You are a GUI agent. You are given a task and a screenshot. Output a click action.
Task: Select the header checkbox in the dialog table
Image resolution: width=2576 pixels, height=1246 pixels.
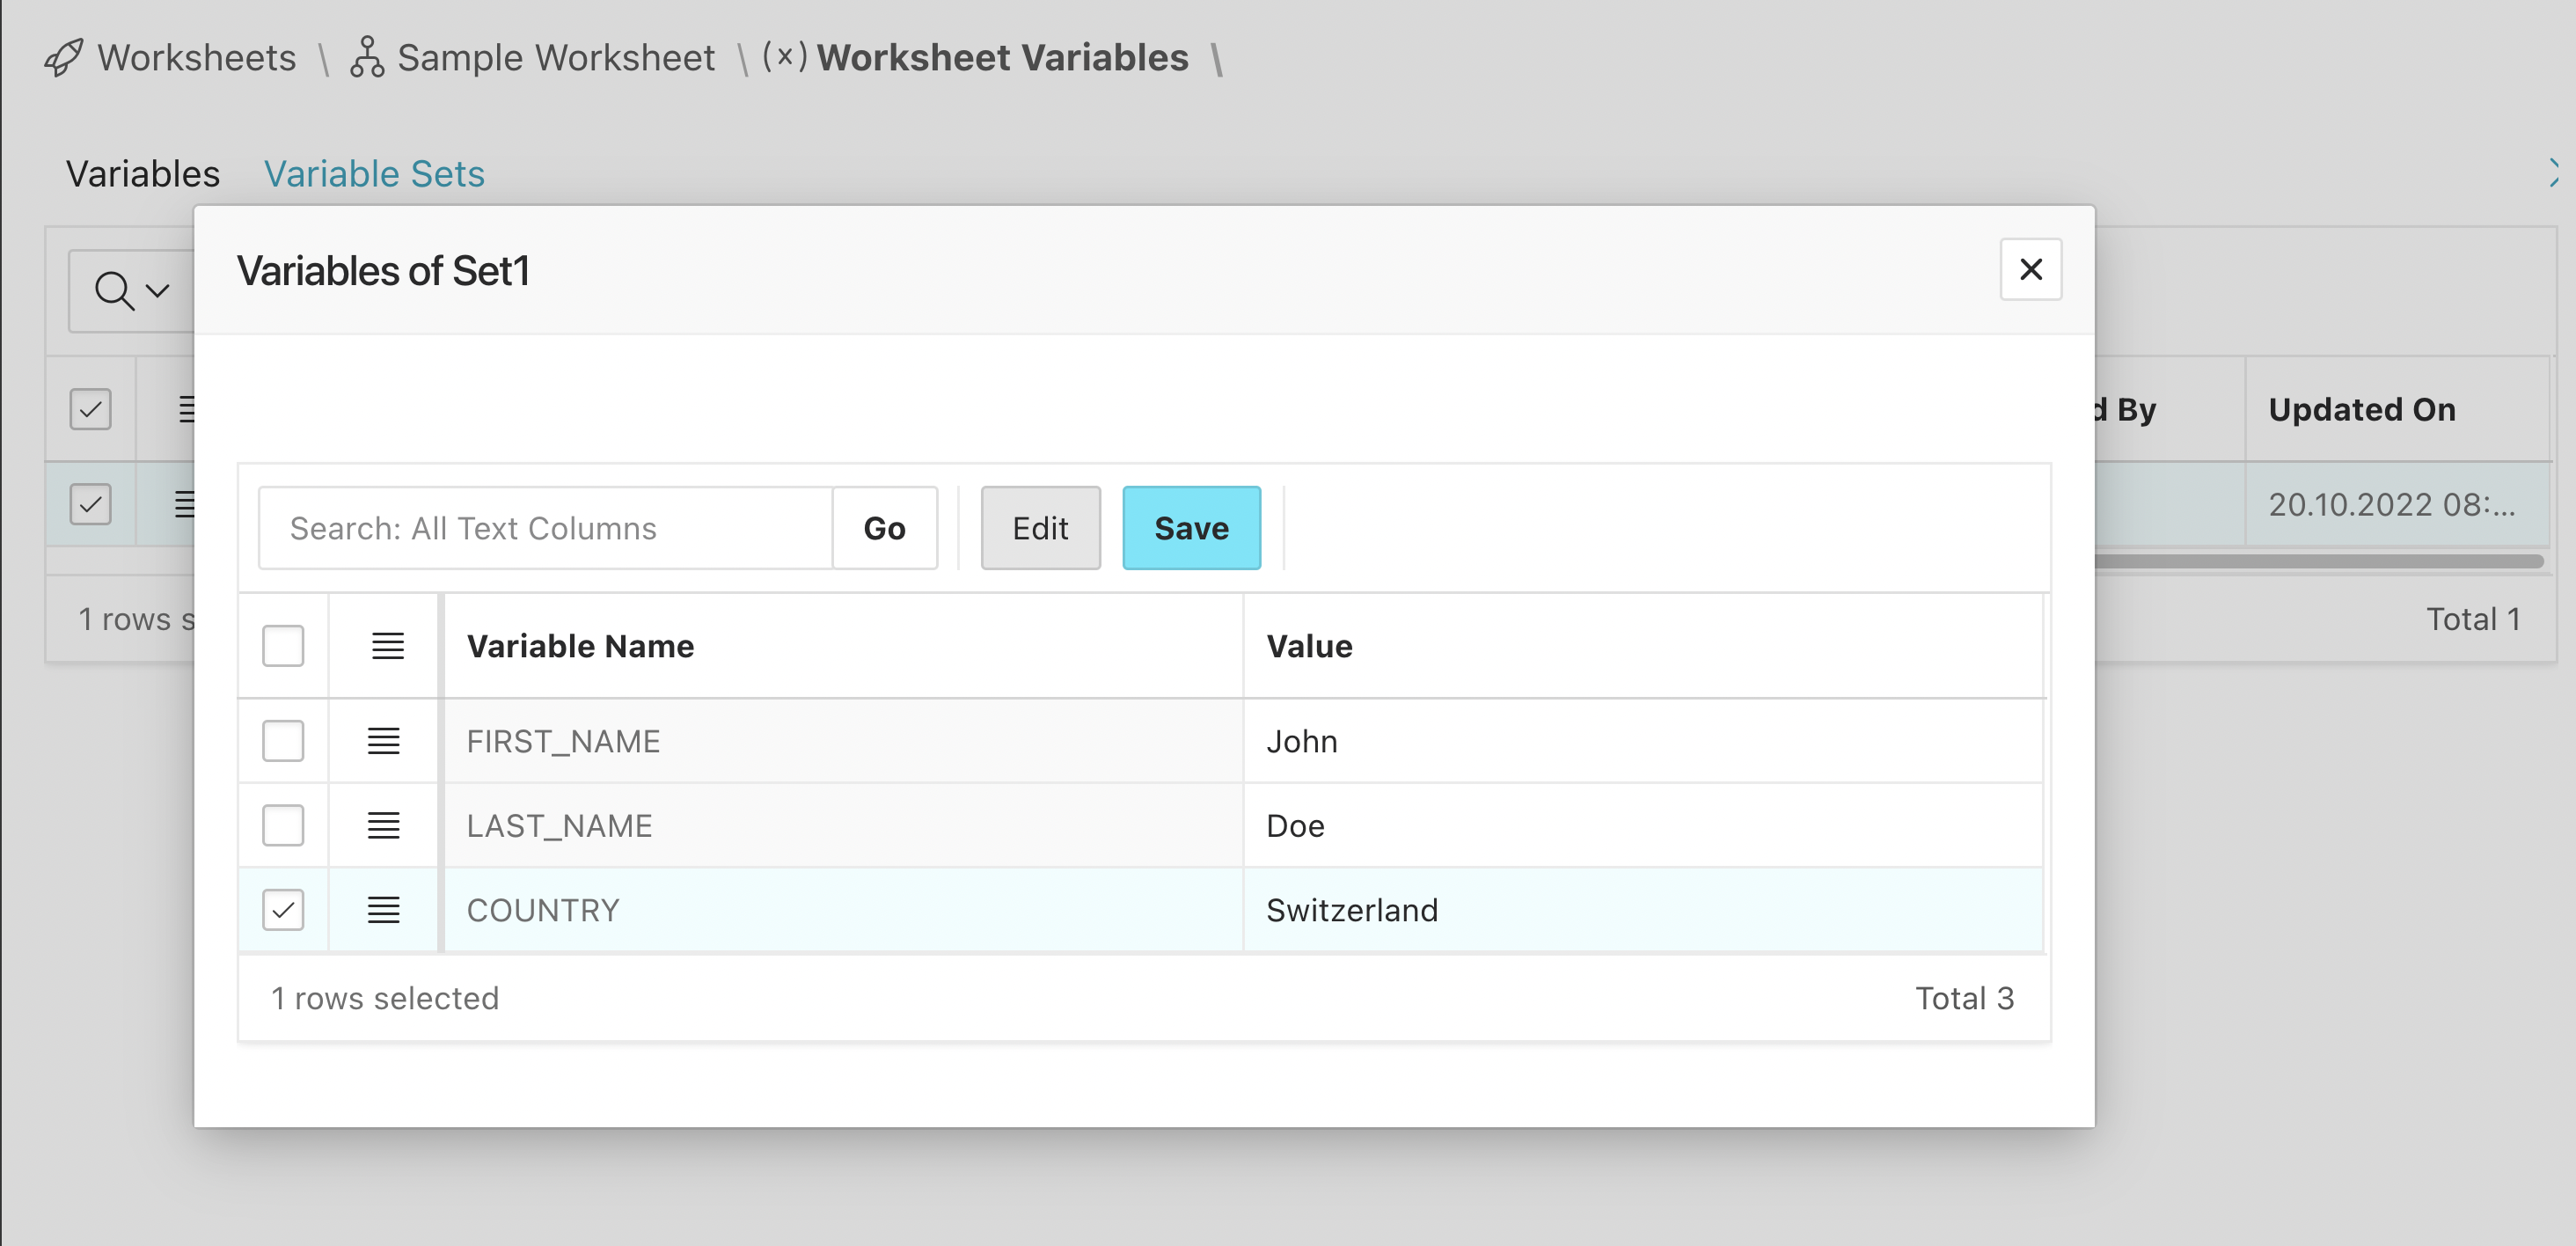click(x=283, y=646)
